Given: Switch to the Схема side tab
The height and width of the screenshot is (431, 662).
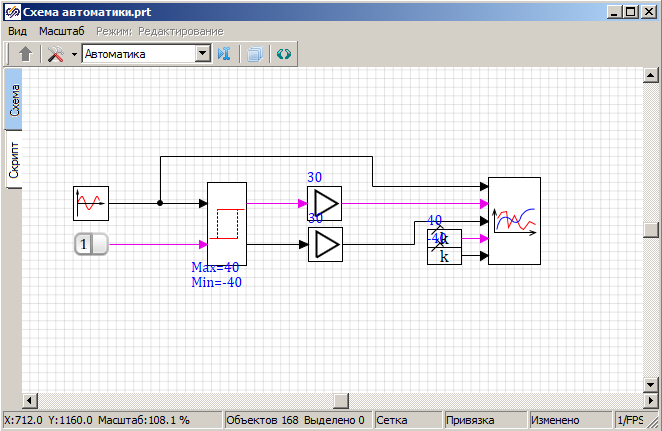Looking at the screenshot, I should click(14, 101).
